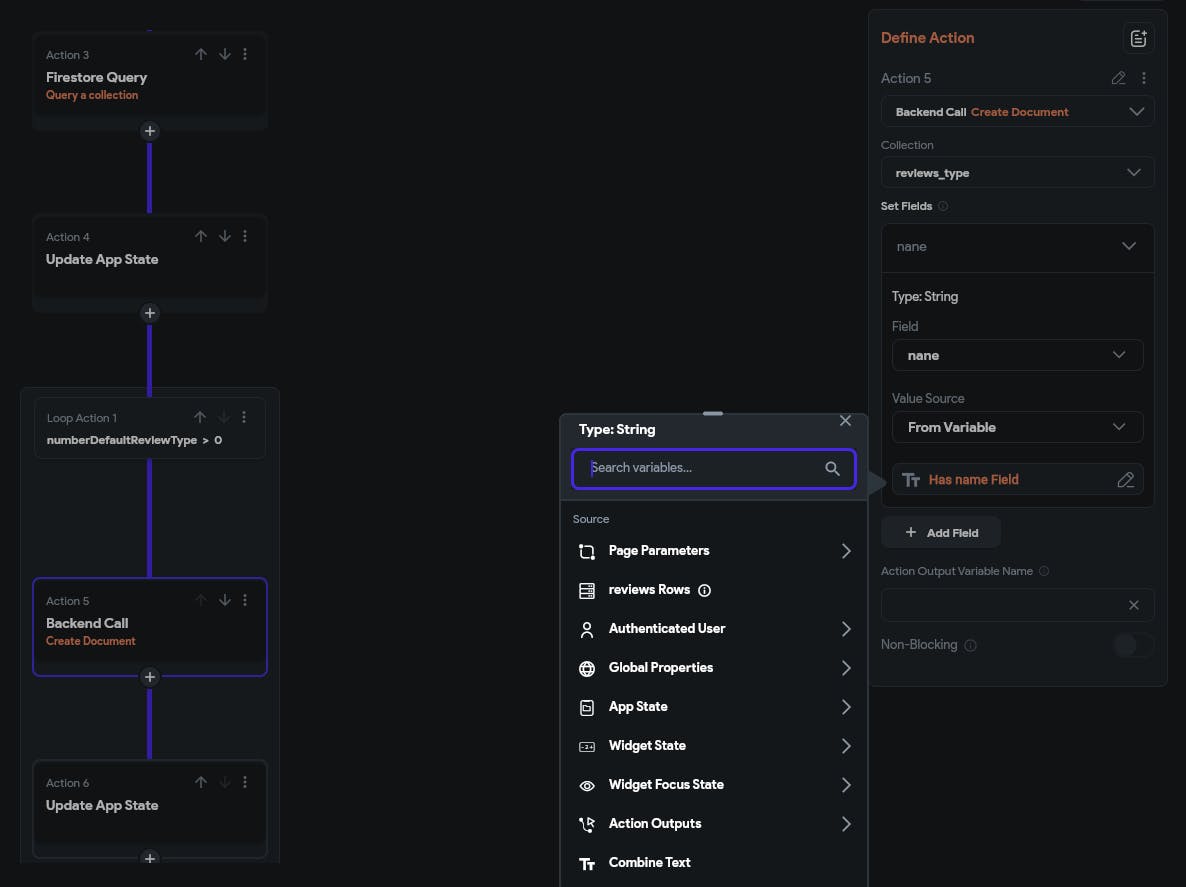This screenshot has width=1186, height=887.
Task: Open the action notes icon beside Define Action
Action: pos(1138,38)
